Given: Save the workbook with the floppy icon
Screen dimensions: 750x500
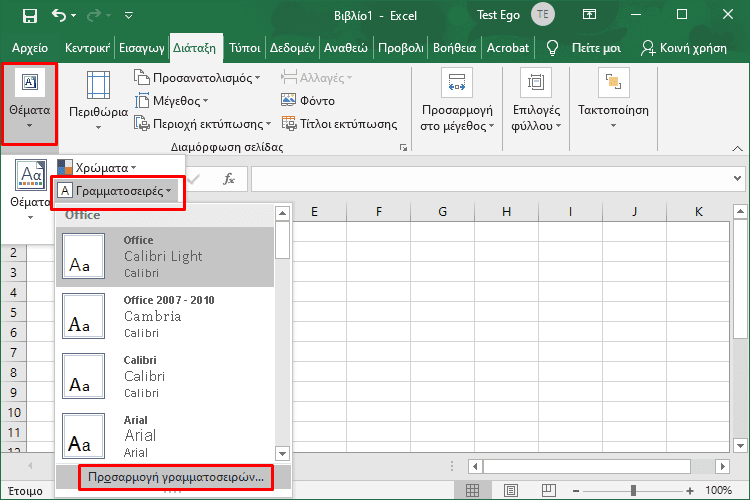Looking at the screenshot, I should (x=30, y=16).
